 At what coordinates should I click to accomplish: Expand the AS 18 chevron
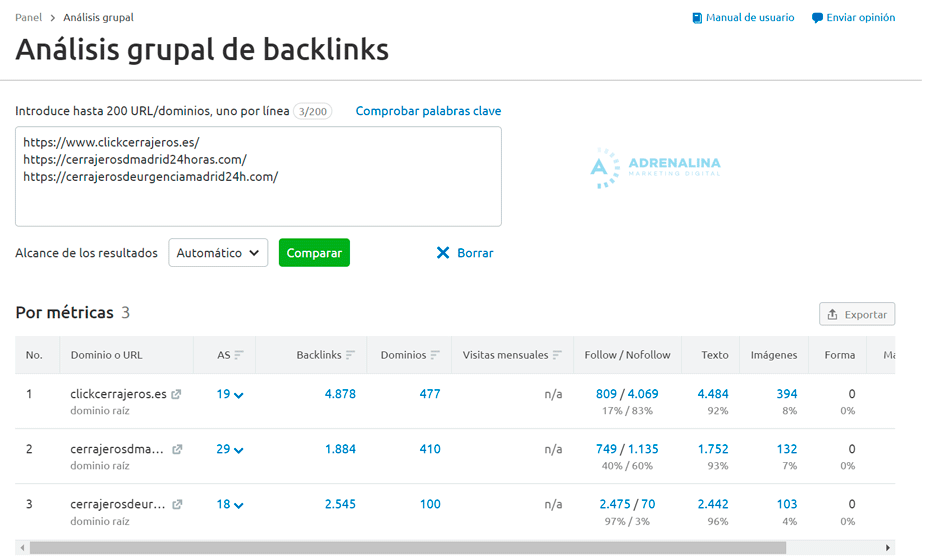[x=239, y=506]
